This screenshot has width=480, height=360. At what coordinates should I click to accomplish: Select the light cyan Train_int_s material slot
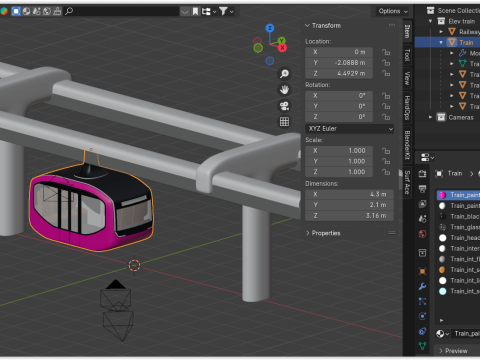pyautogui.click(x=458, y=291)
